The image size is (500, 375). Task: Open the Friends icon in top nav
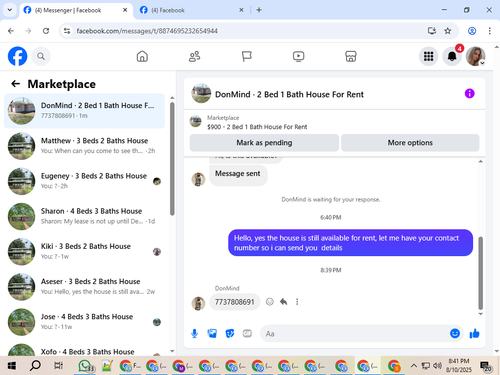(x=195, y=56)
